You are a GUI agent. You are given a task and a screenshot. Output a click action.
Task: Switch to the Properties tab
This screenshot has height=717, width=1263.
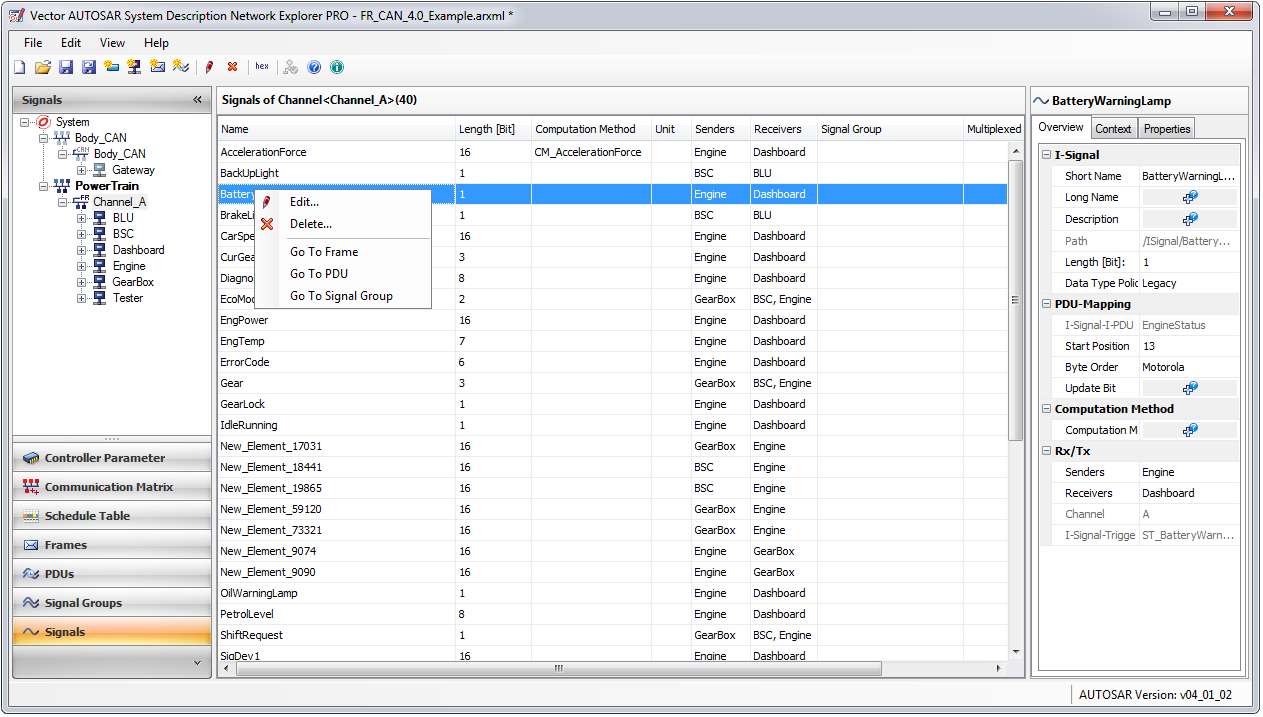click(x=1166, y=128)
